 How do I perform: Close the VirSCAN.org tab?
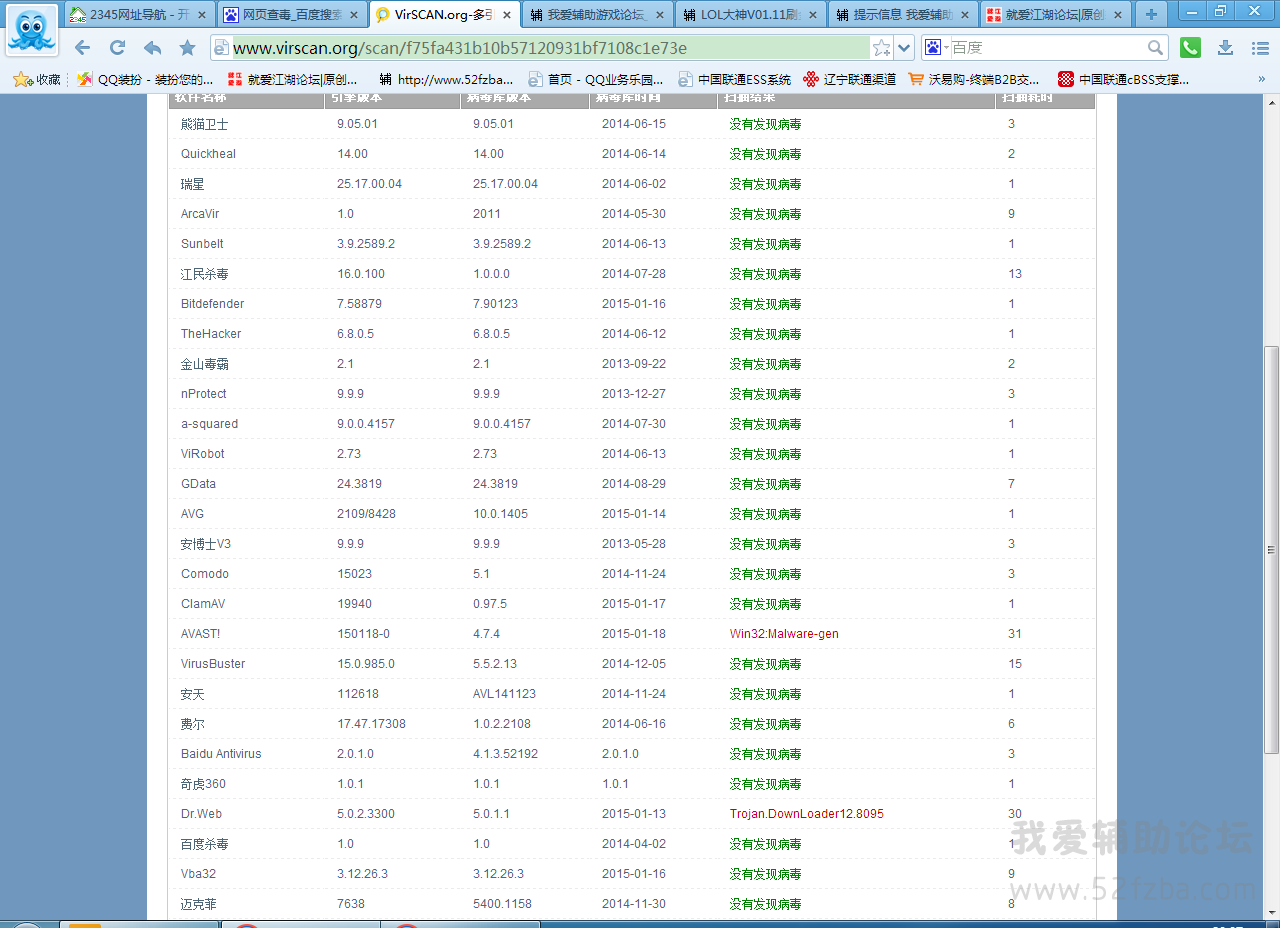pyautogui.click(x=507, y=15)
